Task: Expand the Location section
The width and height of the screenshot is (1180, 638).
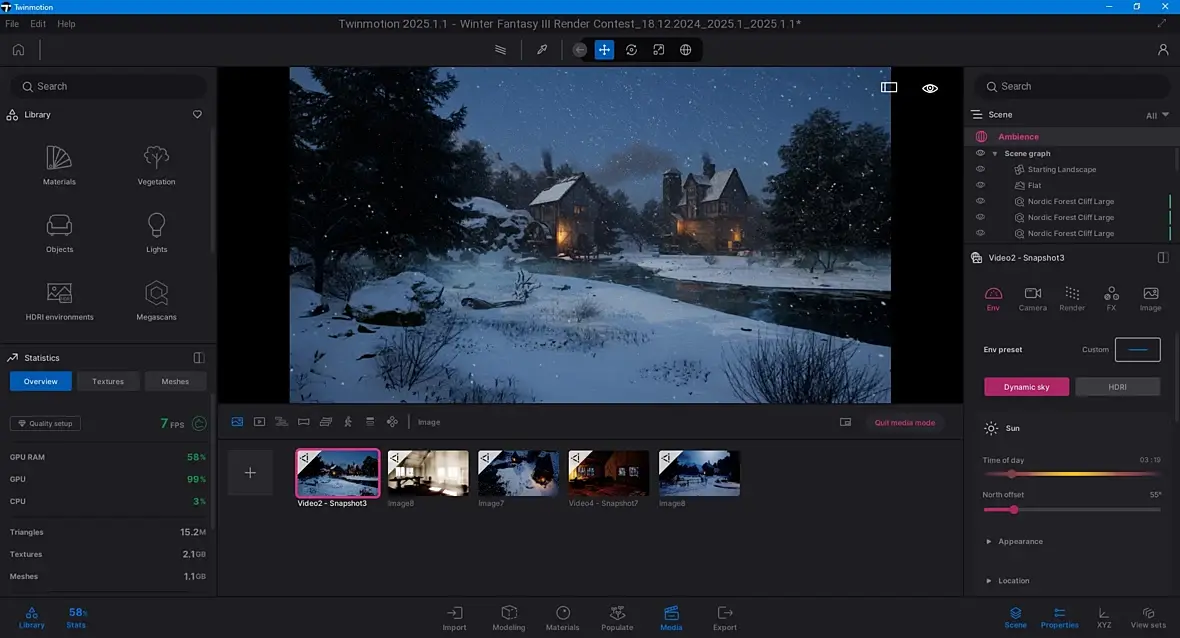Action: tap(1012, 580)
